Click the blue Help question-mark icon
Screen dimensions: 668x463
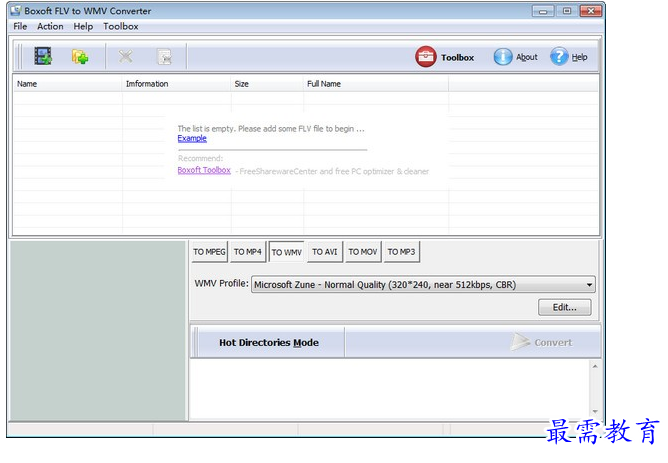click(x=559, y=57)
